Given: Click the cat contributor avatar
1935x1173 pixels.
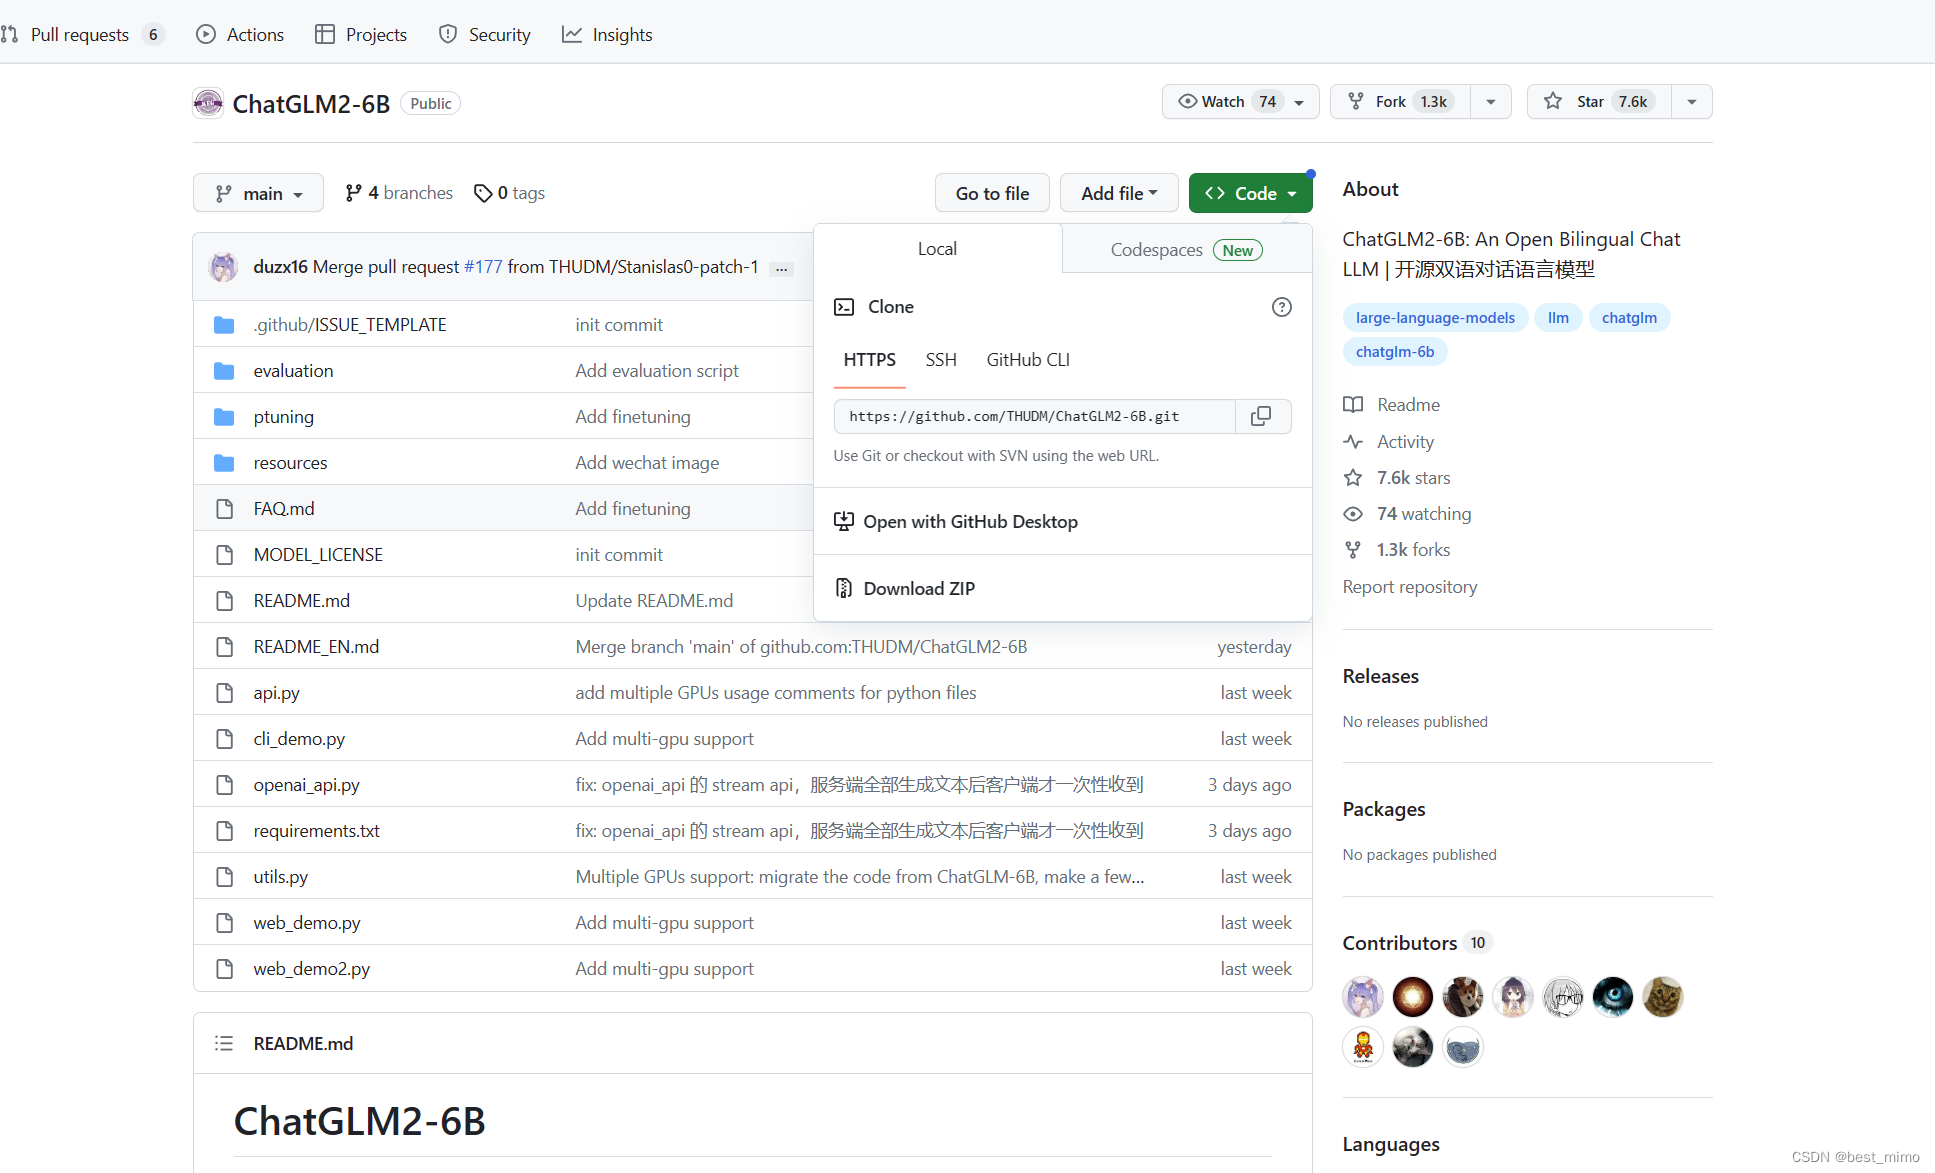Looking at the screenshot, I should 1663,997.
